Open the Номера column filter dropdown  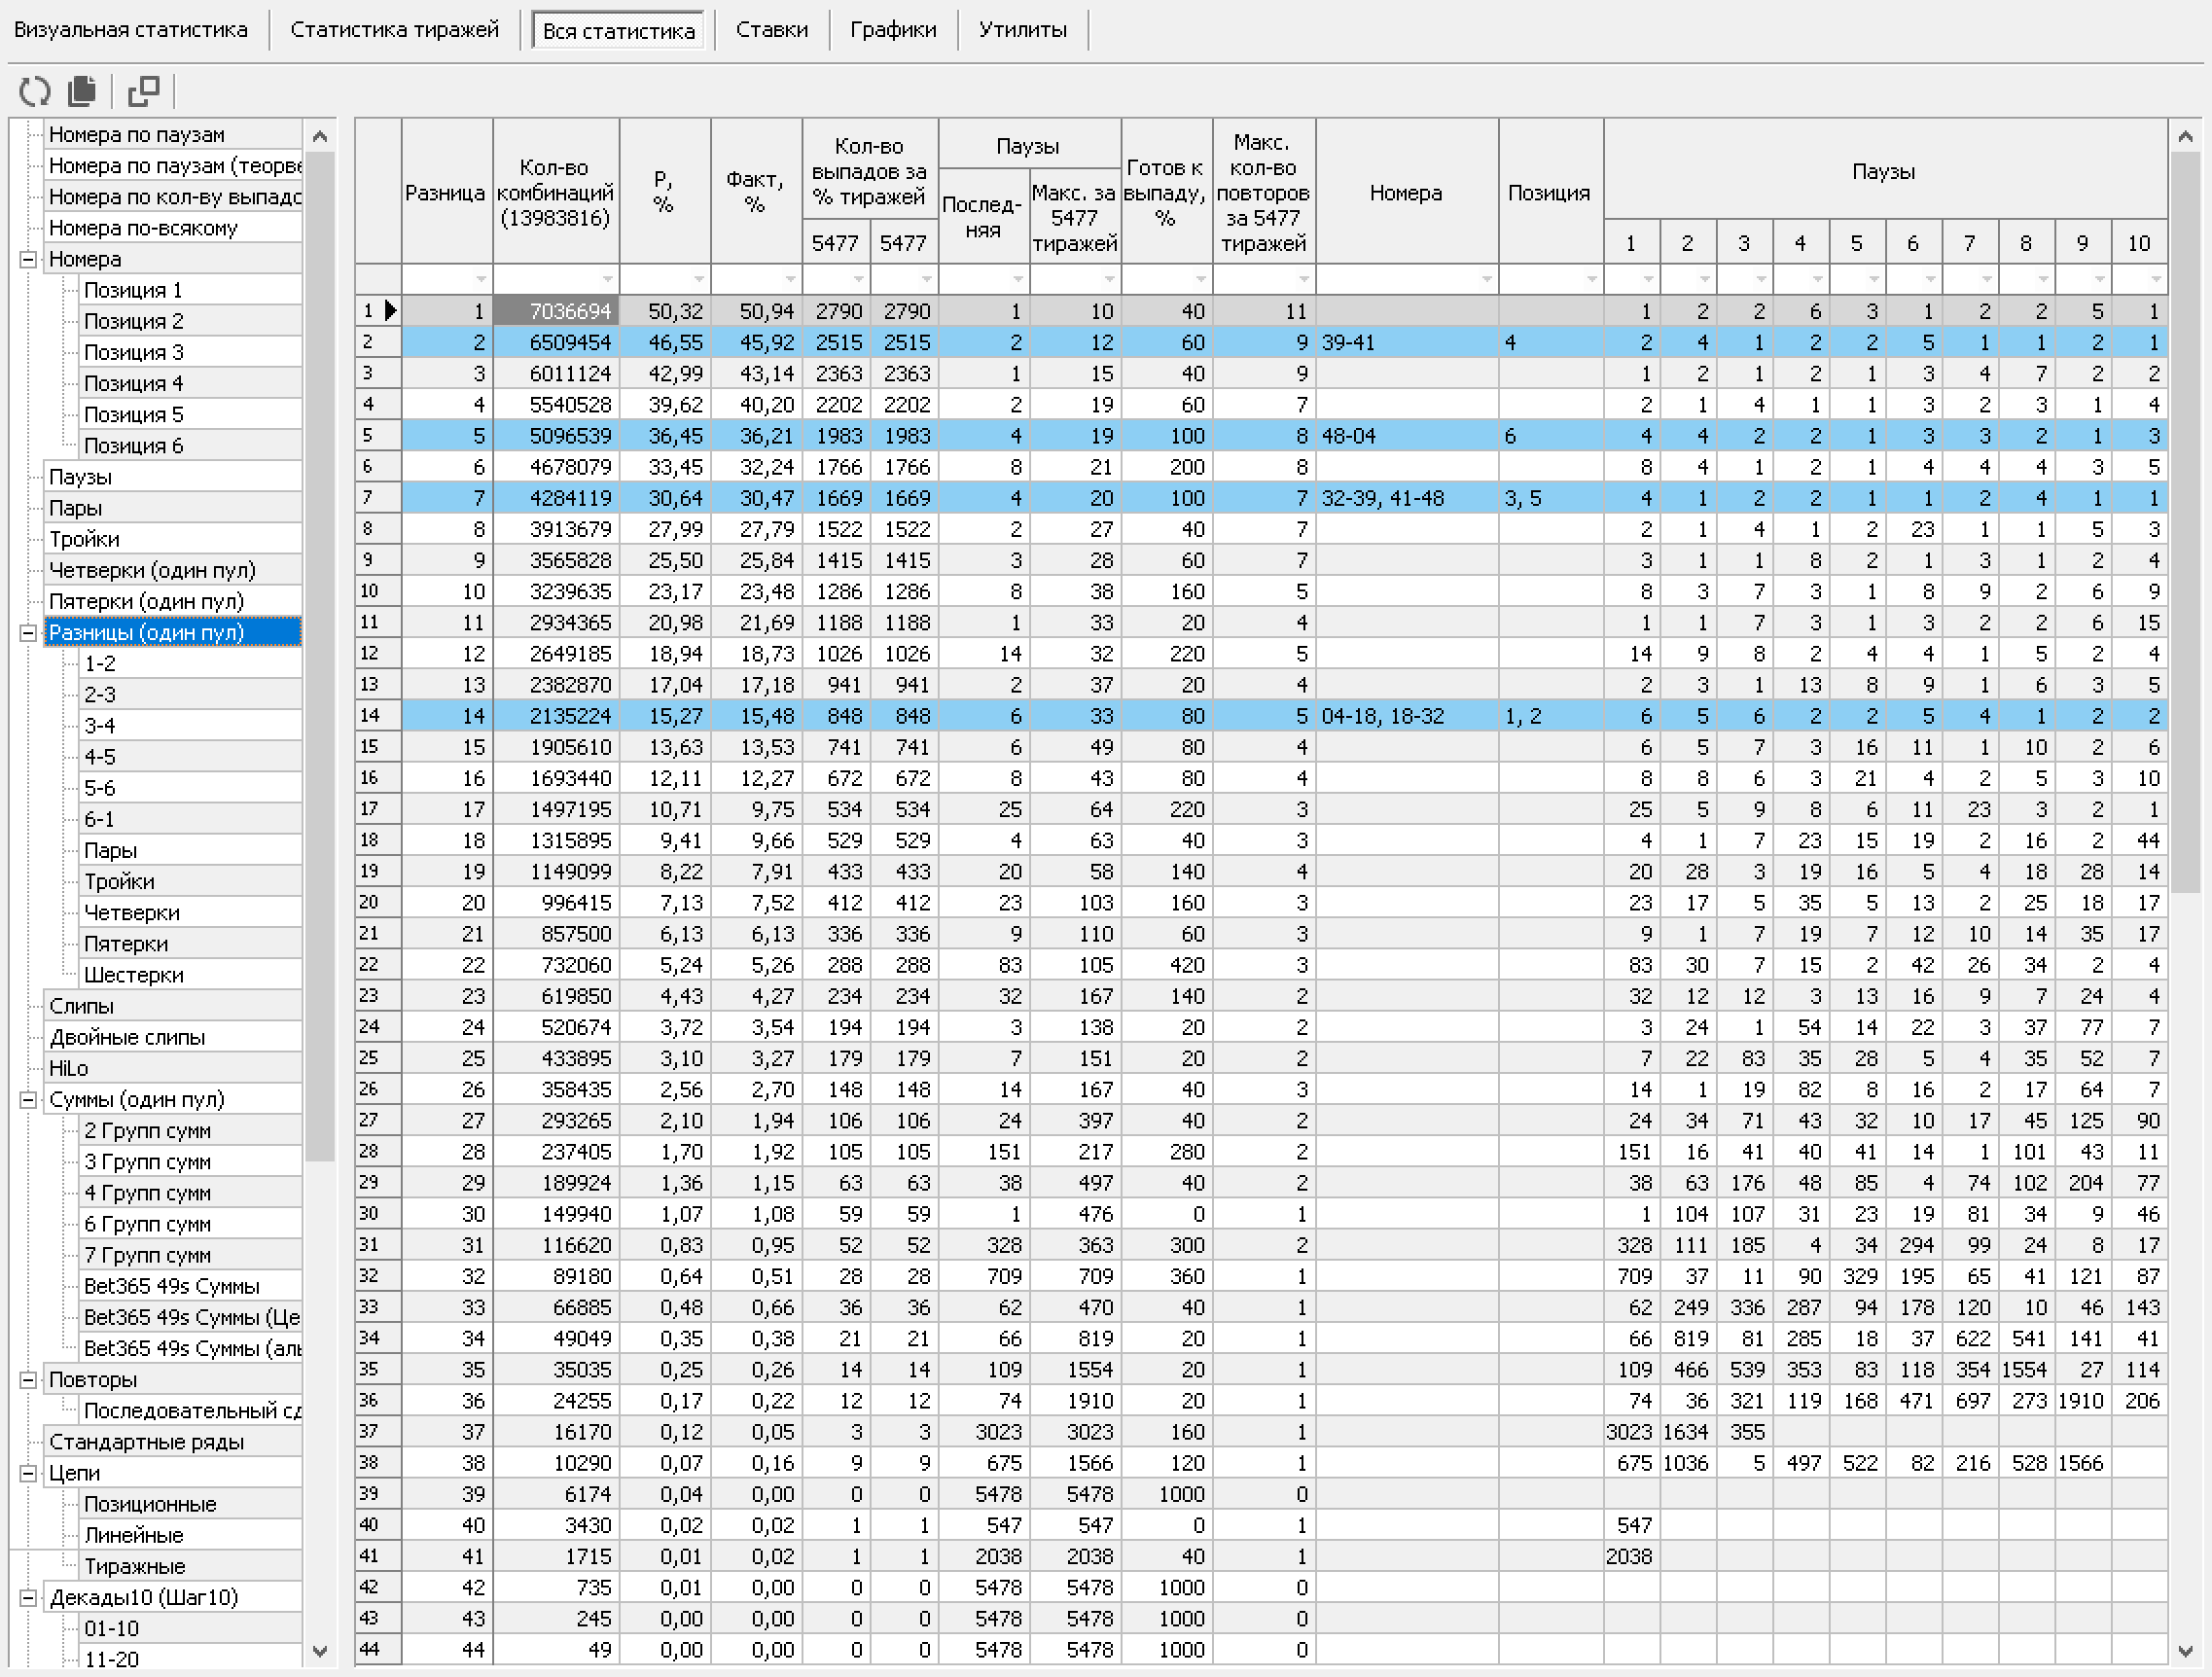click(1486, 279)
